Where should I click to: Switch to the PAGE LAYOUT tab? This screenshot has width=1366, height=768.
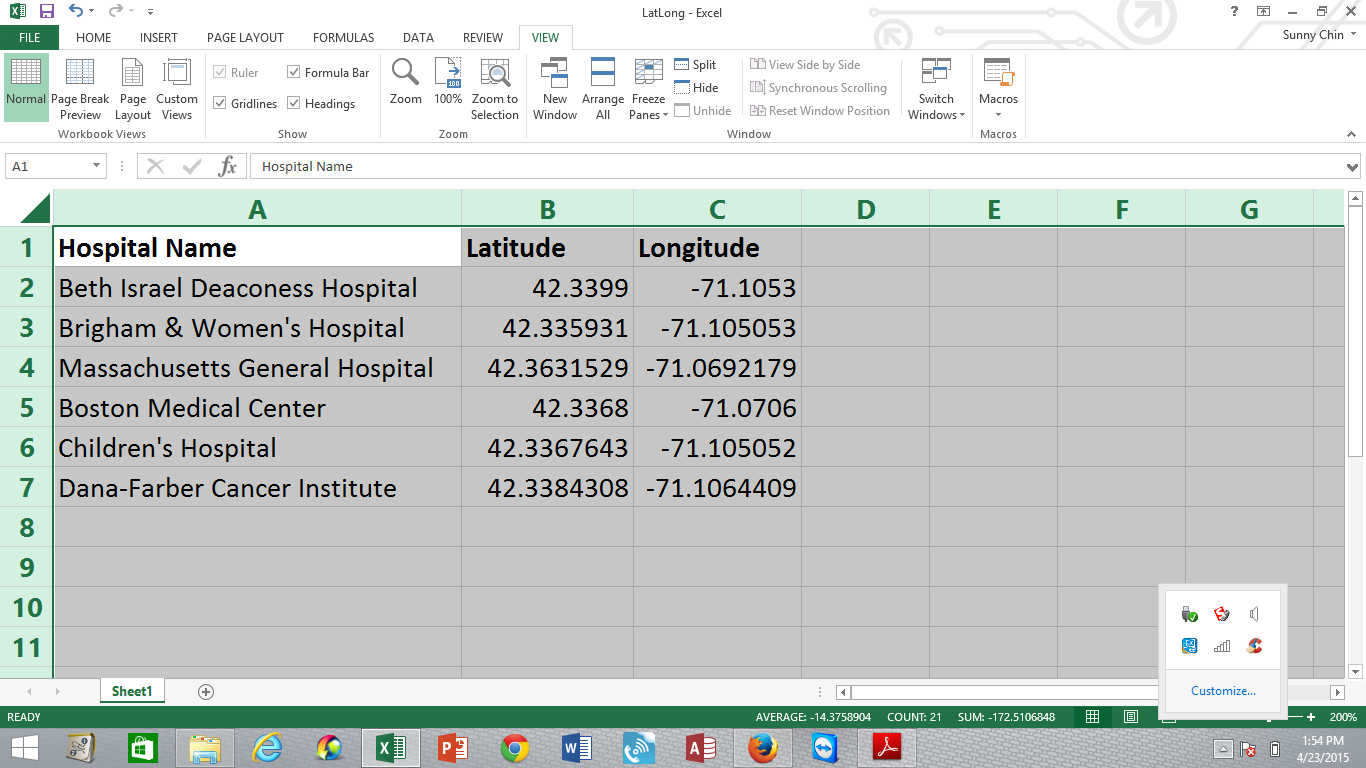point(245,38)
